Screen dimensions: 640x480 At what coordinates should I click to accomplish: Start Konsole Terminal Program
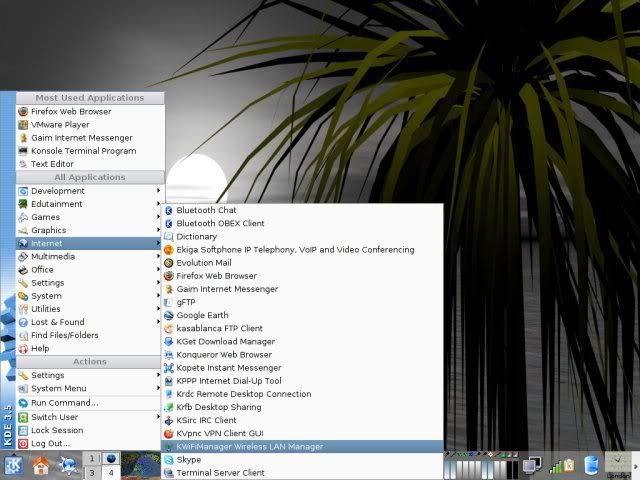point(90,151)
